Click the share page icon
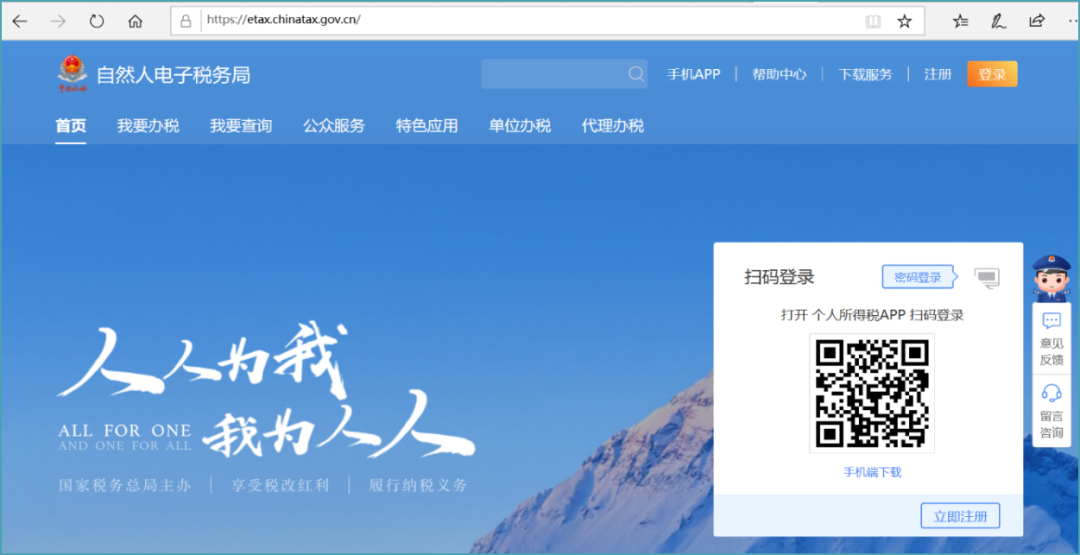This screenshot has height=555, width=1080. (x=1036, y=21)
